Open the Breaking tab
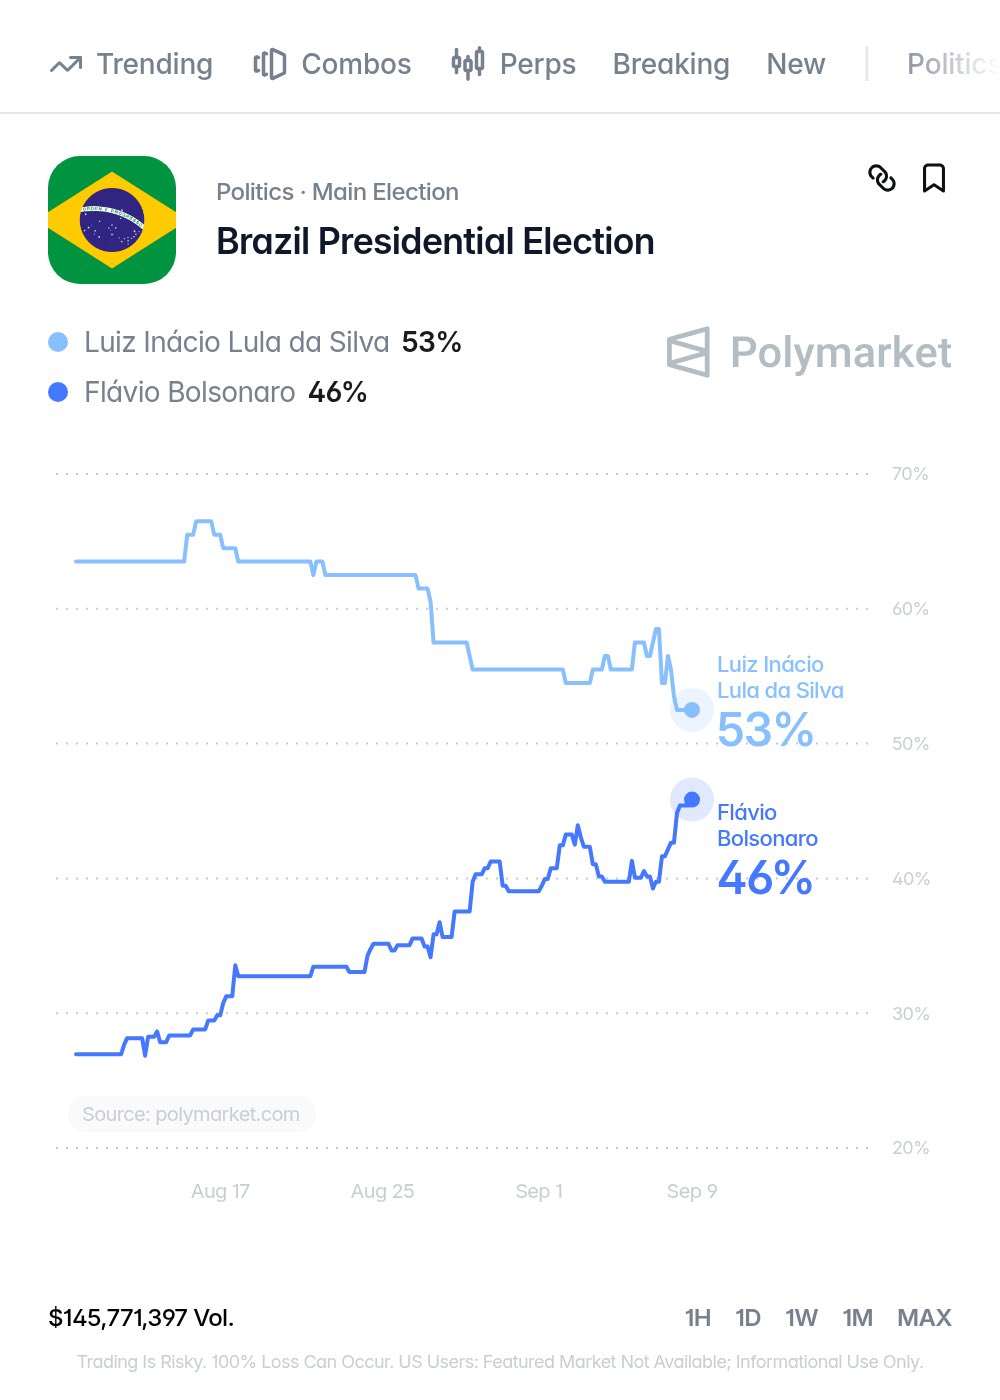Screen dimensions: 1000x1400 coord(671,64)
